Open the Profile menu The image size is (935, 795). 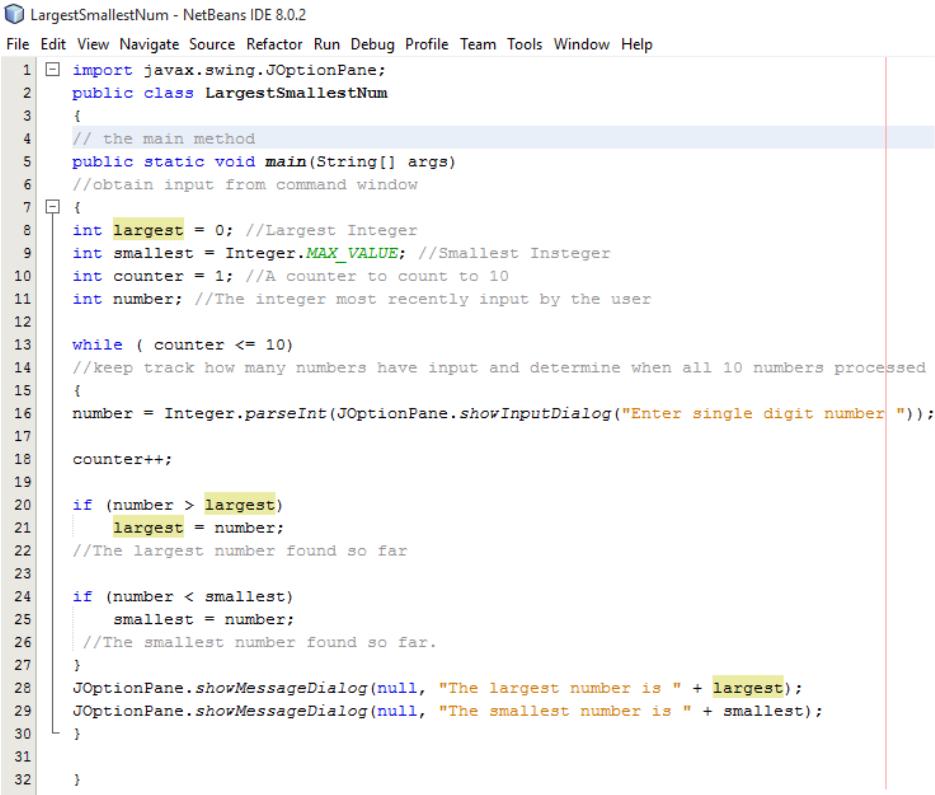pos(426,44)
